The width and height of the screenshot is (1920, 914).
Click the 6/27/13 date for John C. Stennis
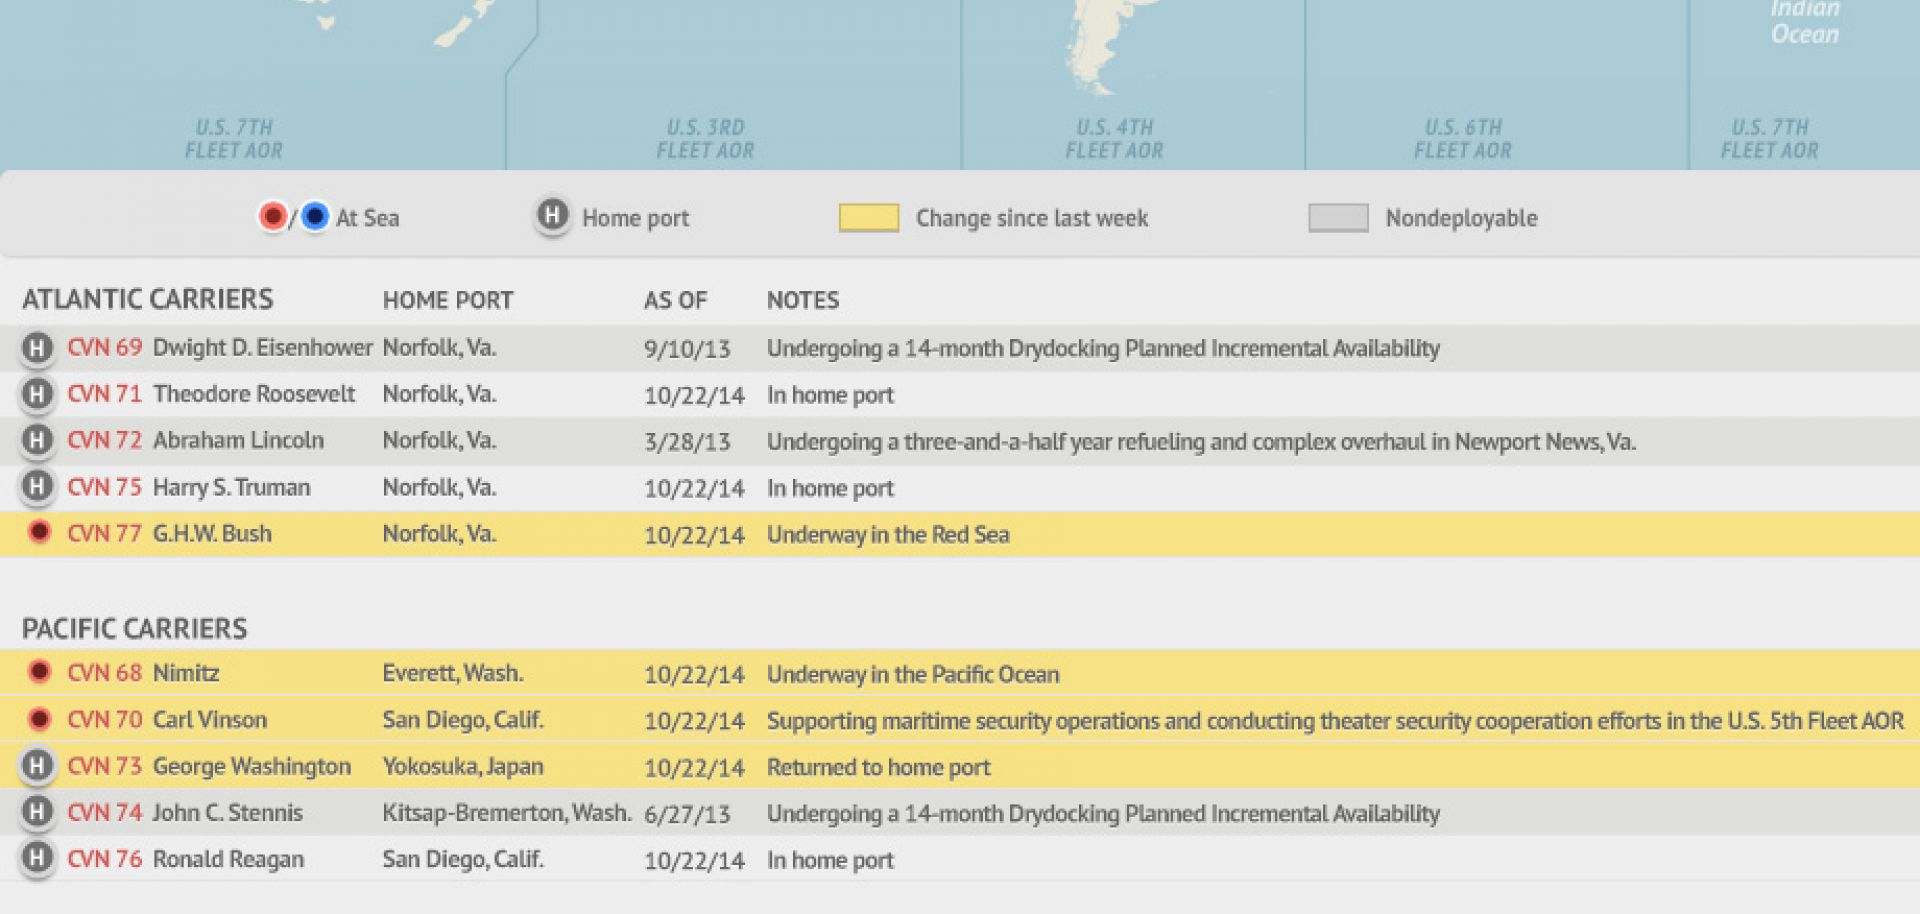(x=687, y=814)
